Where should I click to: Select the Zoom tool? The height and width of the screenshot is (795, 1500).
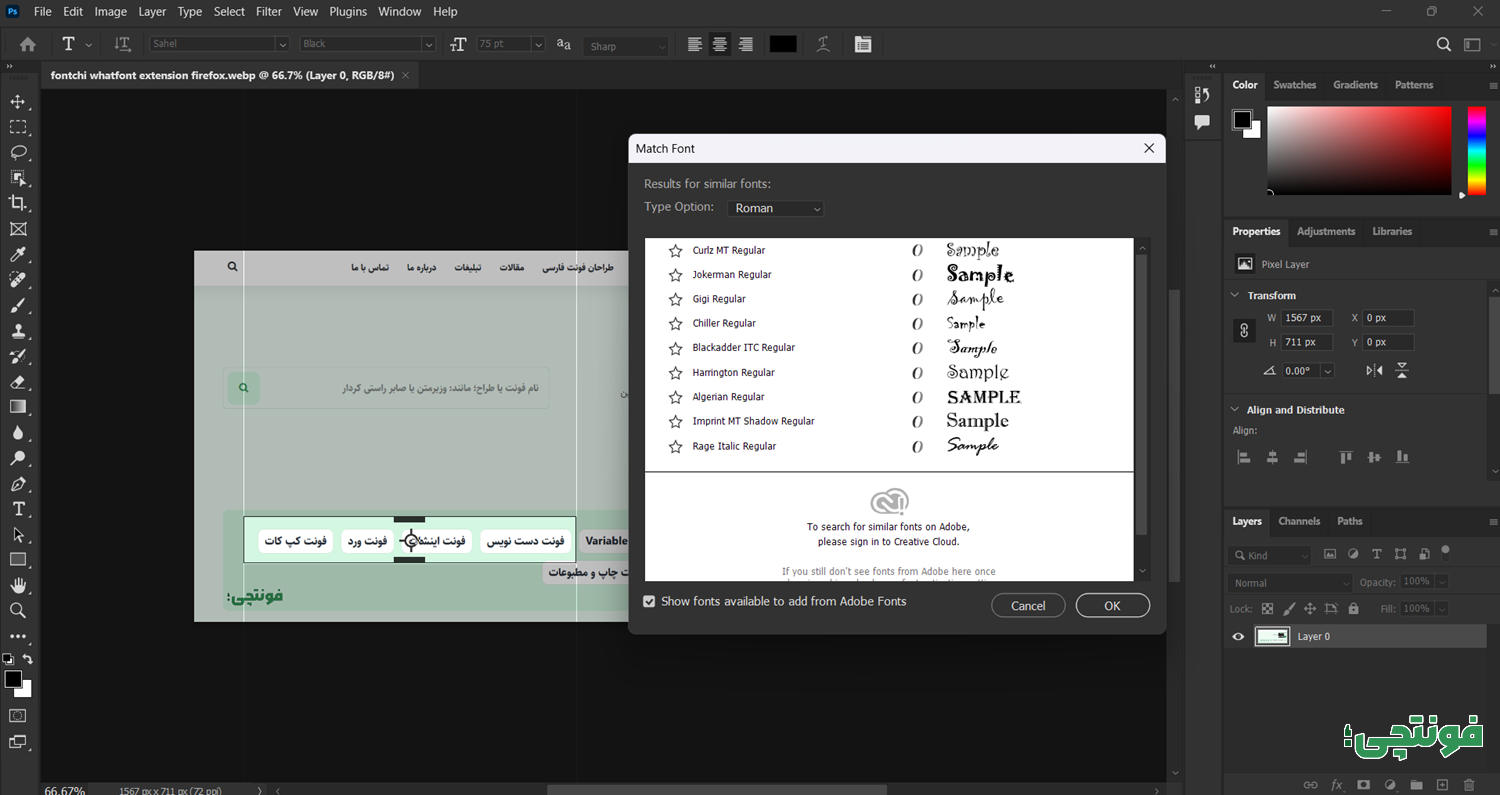pos(18,610)
